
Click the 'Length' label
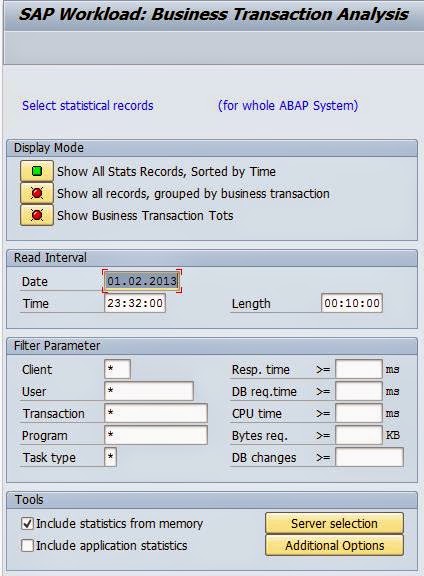pos(251,304)
